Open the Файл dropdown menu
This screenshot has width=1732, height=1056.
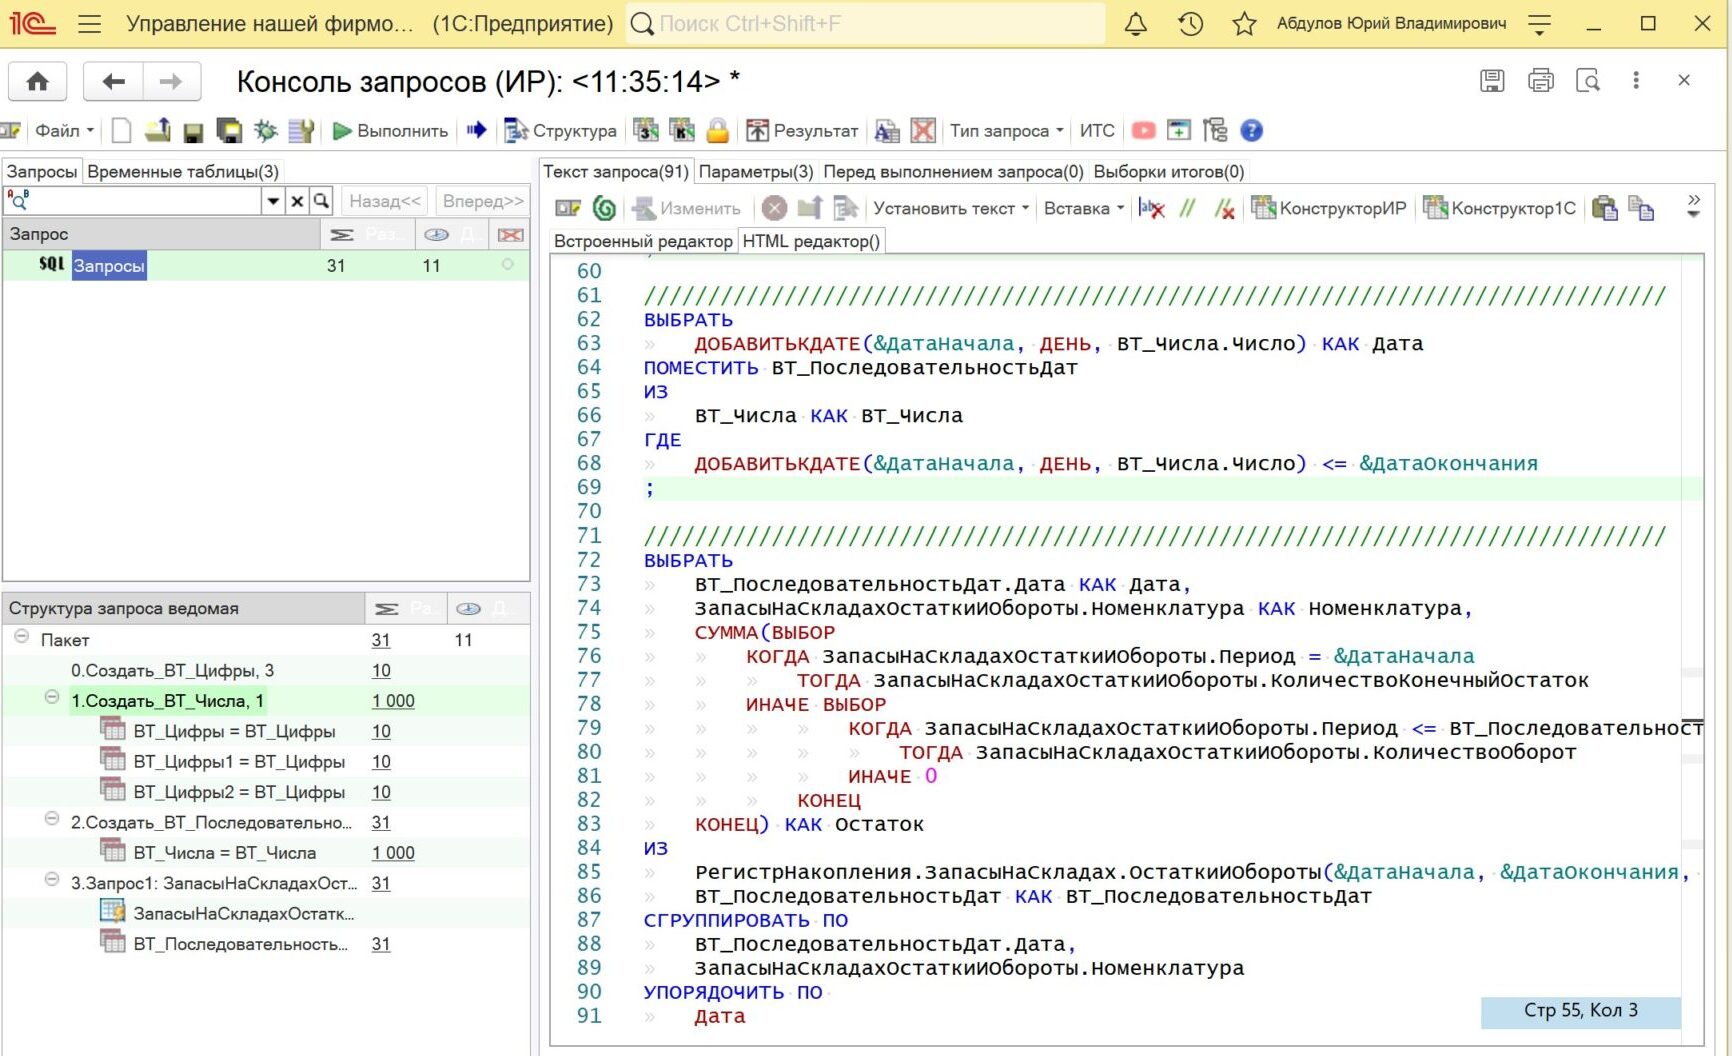(64, 131)
